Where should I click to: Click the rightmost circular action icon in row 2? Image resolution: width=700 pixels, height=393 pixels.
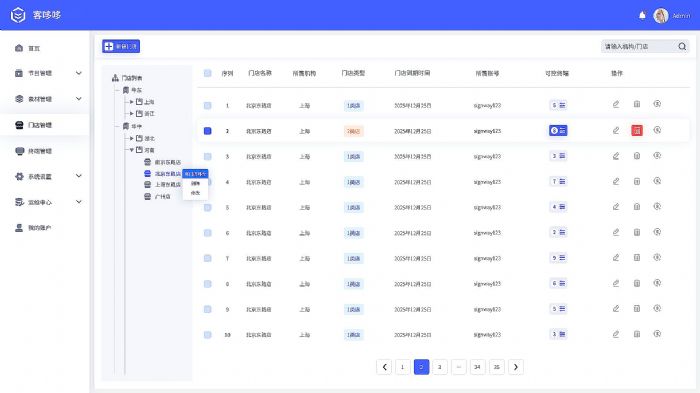tap(657, 130)
